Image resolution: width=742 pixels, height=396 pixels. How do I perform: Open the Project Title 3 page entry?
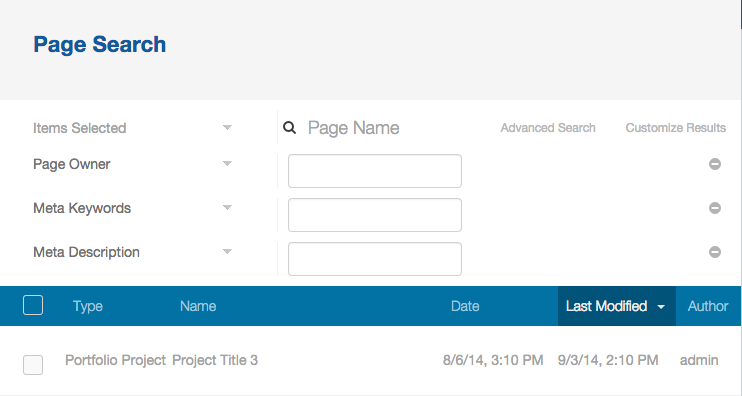(x=215, y=360)
